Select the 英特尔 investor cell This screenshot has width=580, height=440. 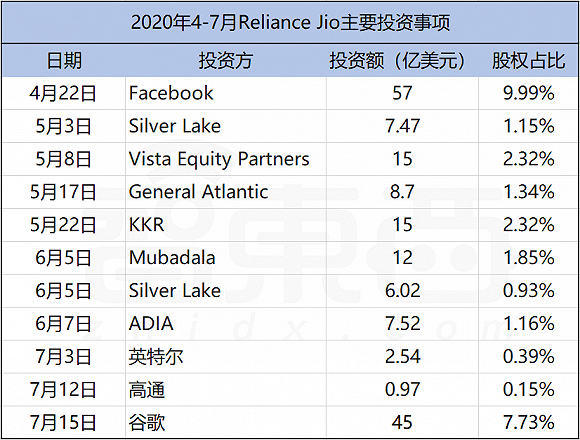(x=226, y=356)
